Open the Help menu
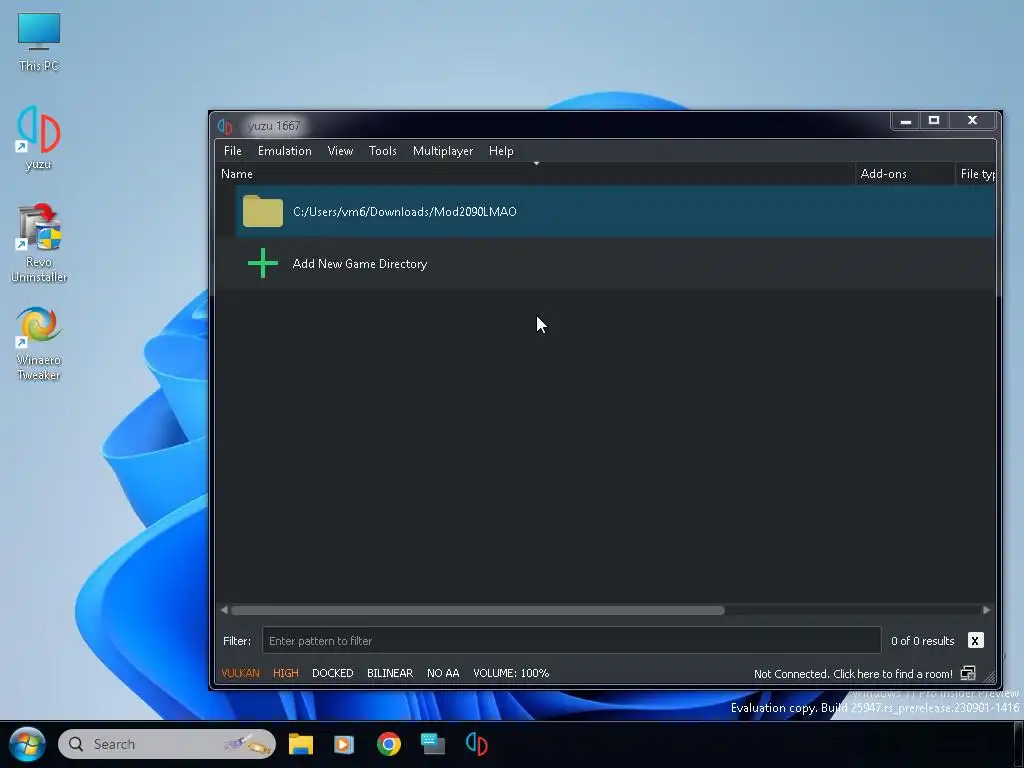1024x768 pixels. coord(501,151)
